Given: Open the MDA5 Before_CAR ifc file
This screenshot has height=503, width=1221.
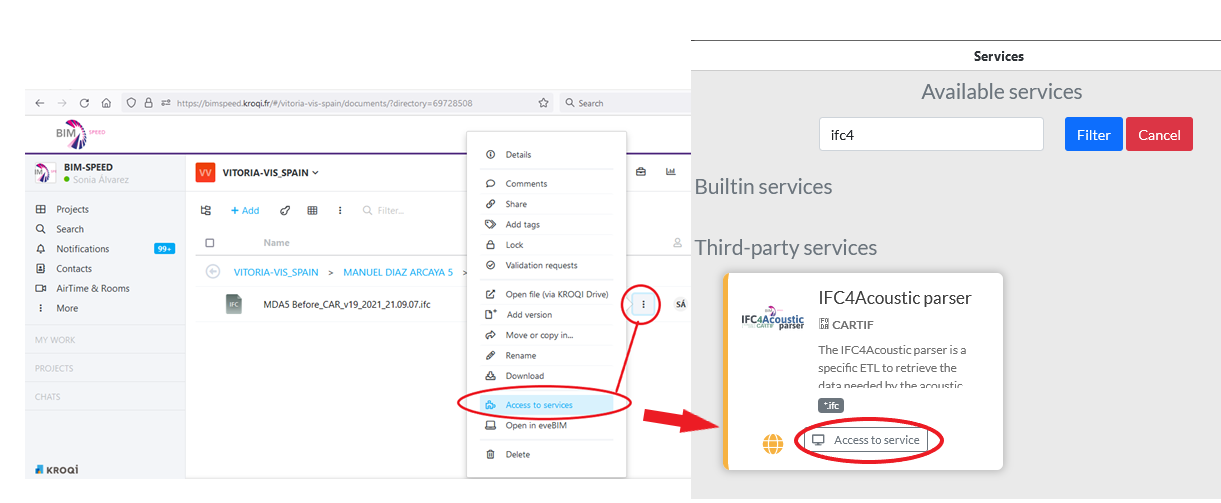Looking at the screenshot, I should tap(347, 304).
